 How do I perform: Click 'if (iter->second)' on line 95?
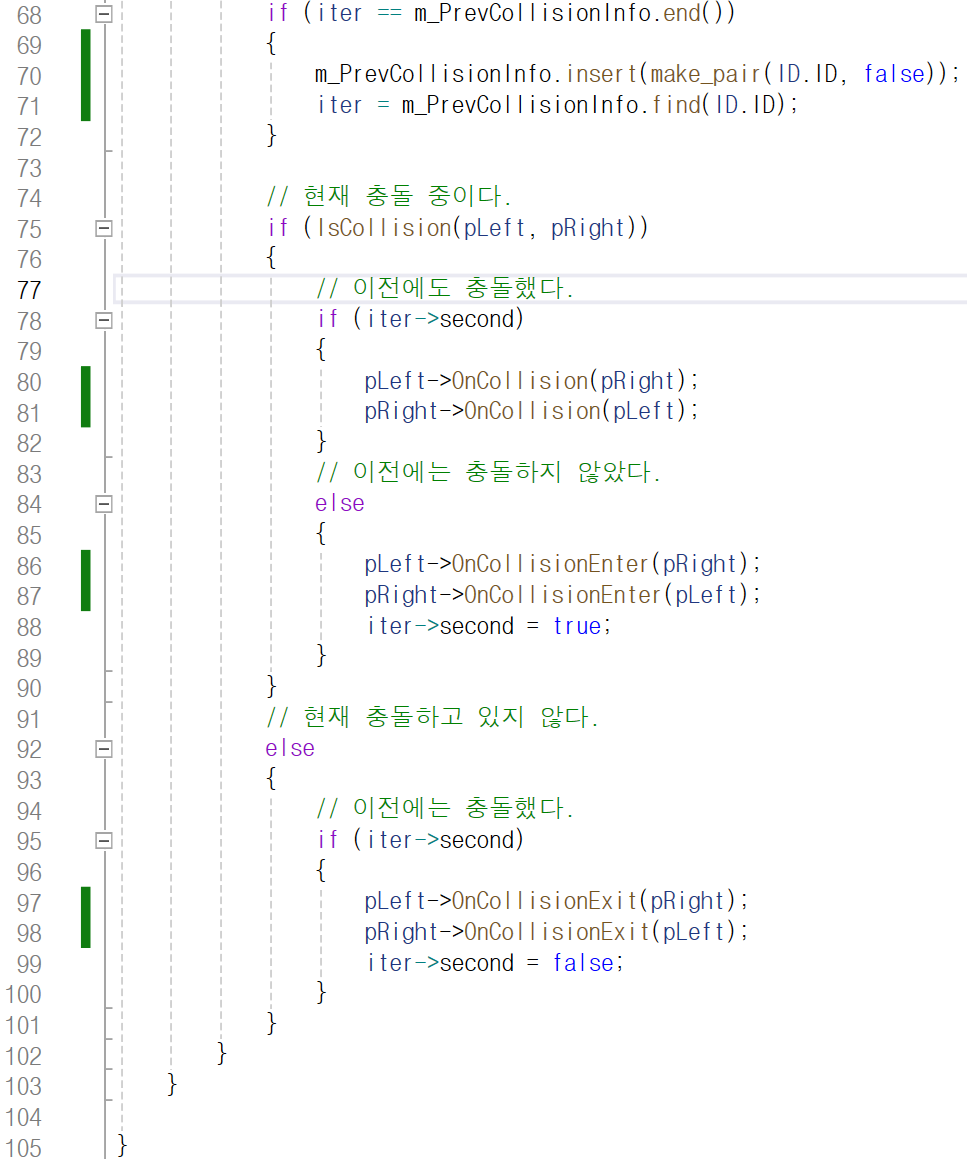(x=420, y=840)
